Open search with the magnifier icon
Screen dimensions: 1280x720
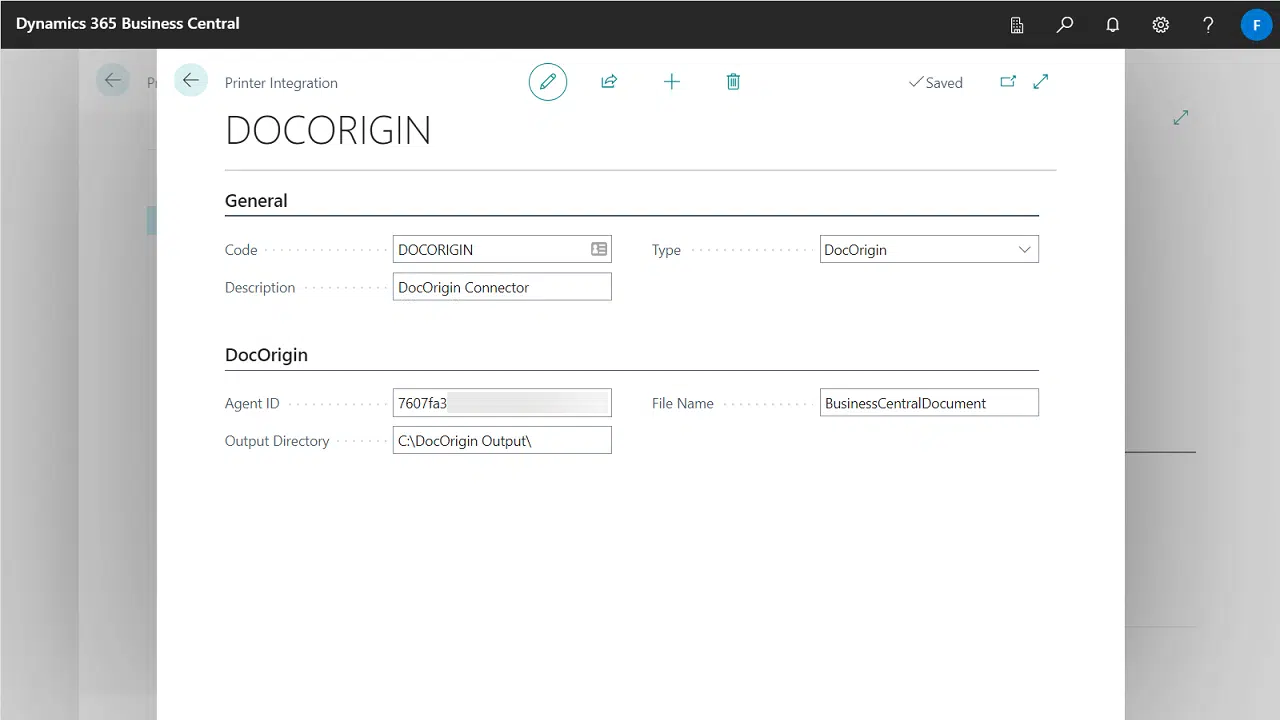(1064, 24)
